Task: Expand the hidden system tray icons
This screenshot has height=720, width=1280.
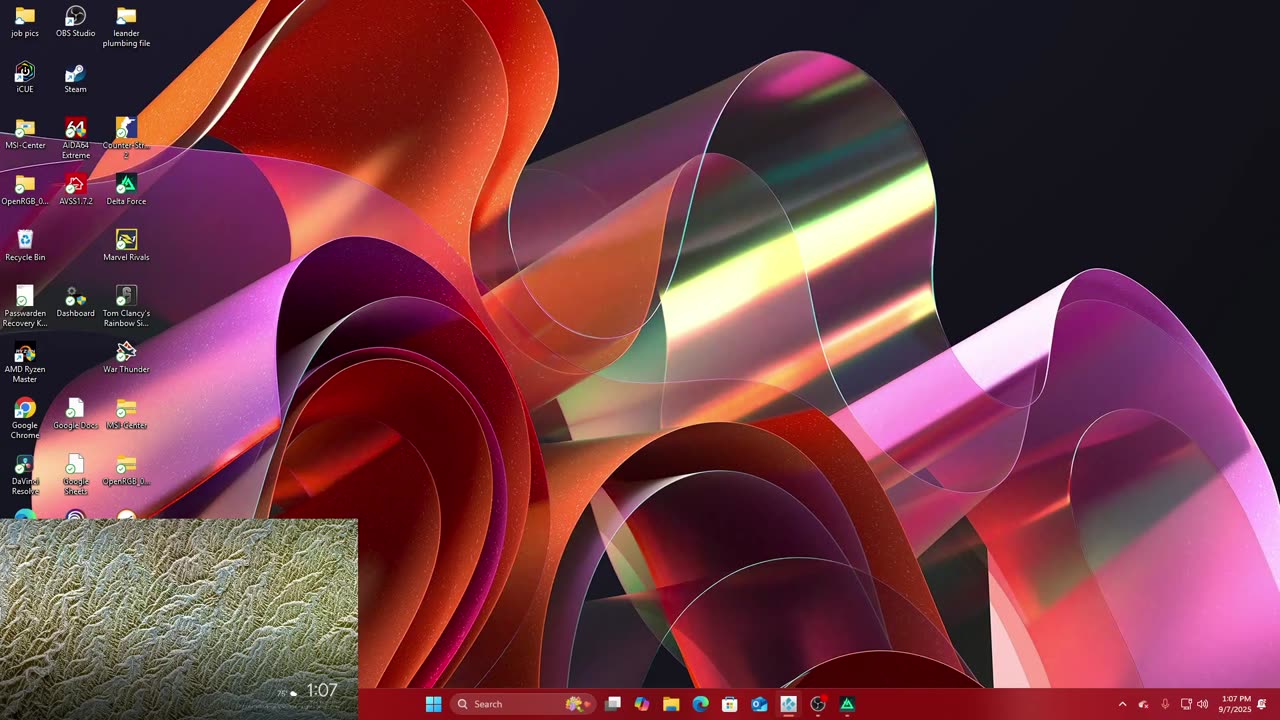Action: (x=1122, y=704)
